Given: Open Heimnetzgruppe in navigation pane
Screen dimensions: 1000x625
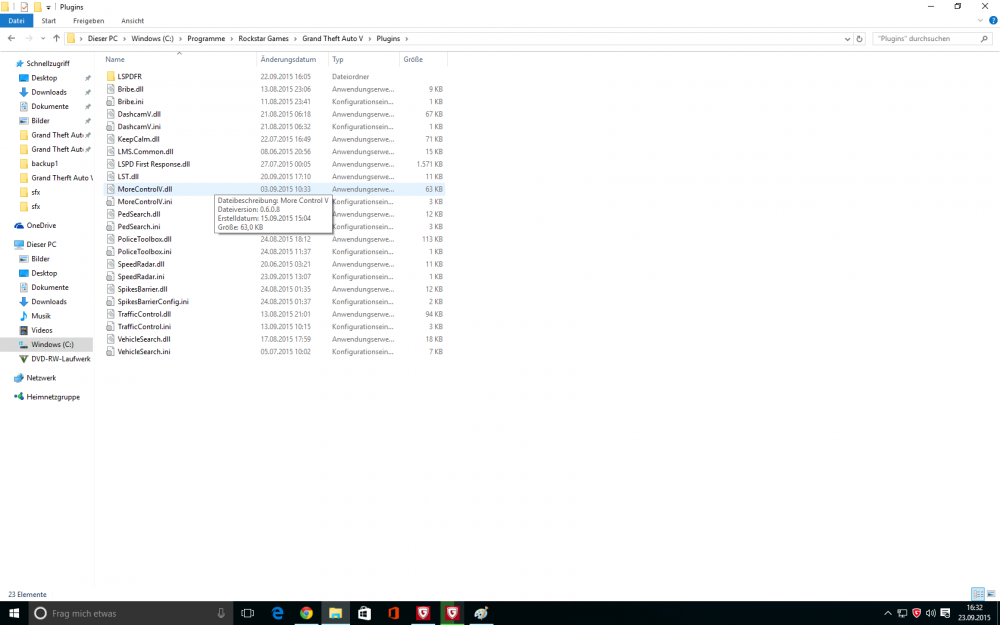Looking at the screenshot, I should 53,397.
